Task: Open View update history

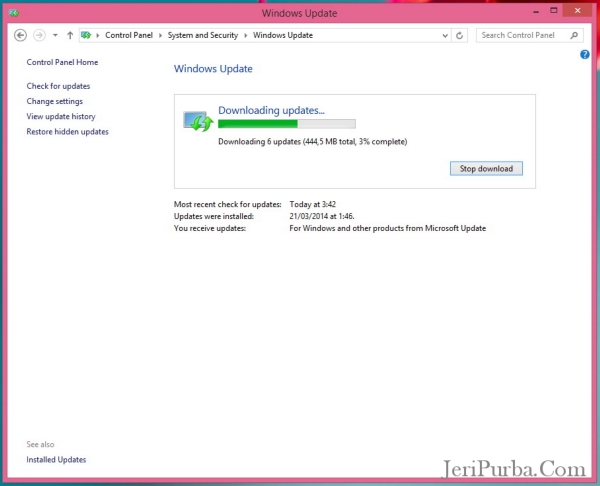Action: pos(61,116)
